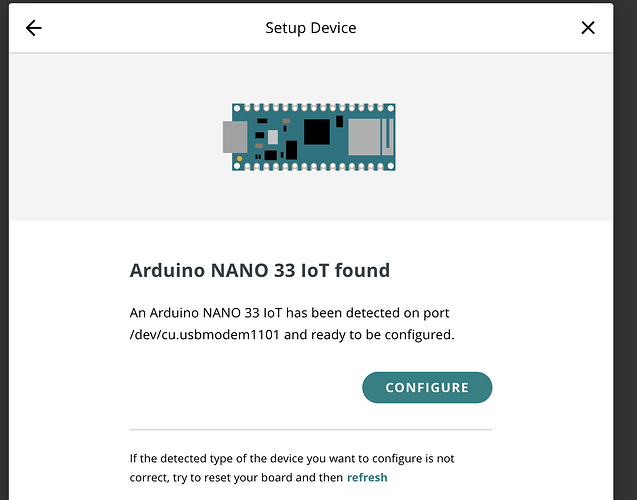The width and height of the screenshot is (637, 500).
Task: Click the silver USB connector on the board
Action: tap(234, 137)
